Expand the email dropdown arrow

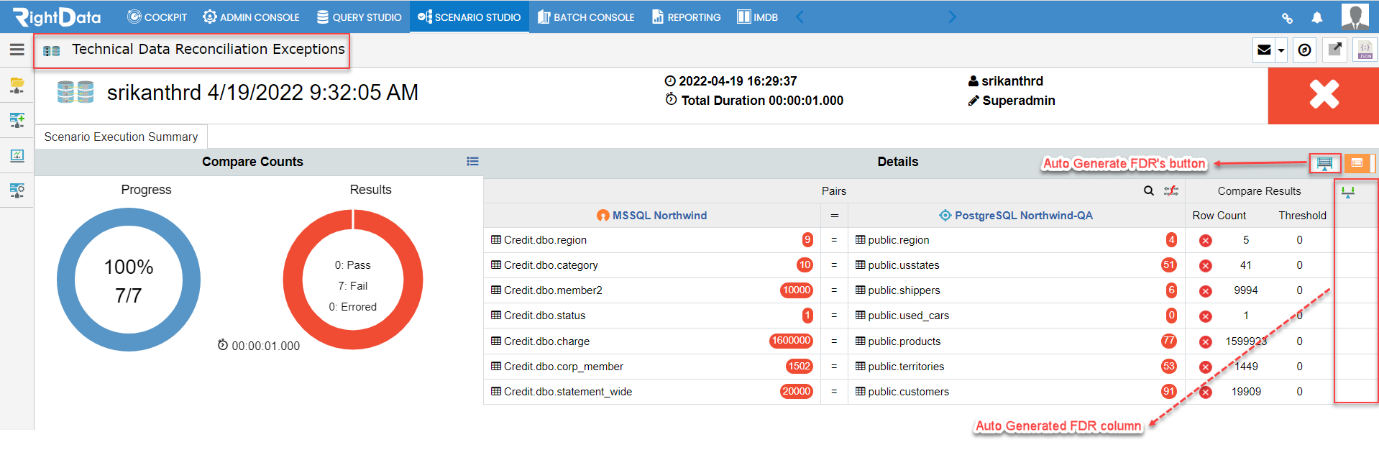1281,50
